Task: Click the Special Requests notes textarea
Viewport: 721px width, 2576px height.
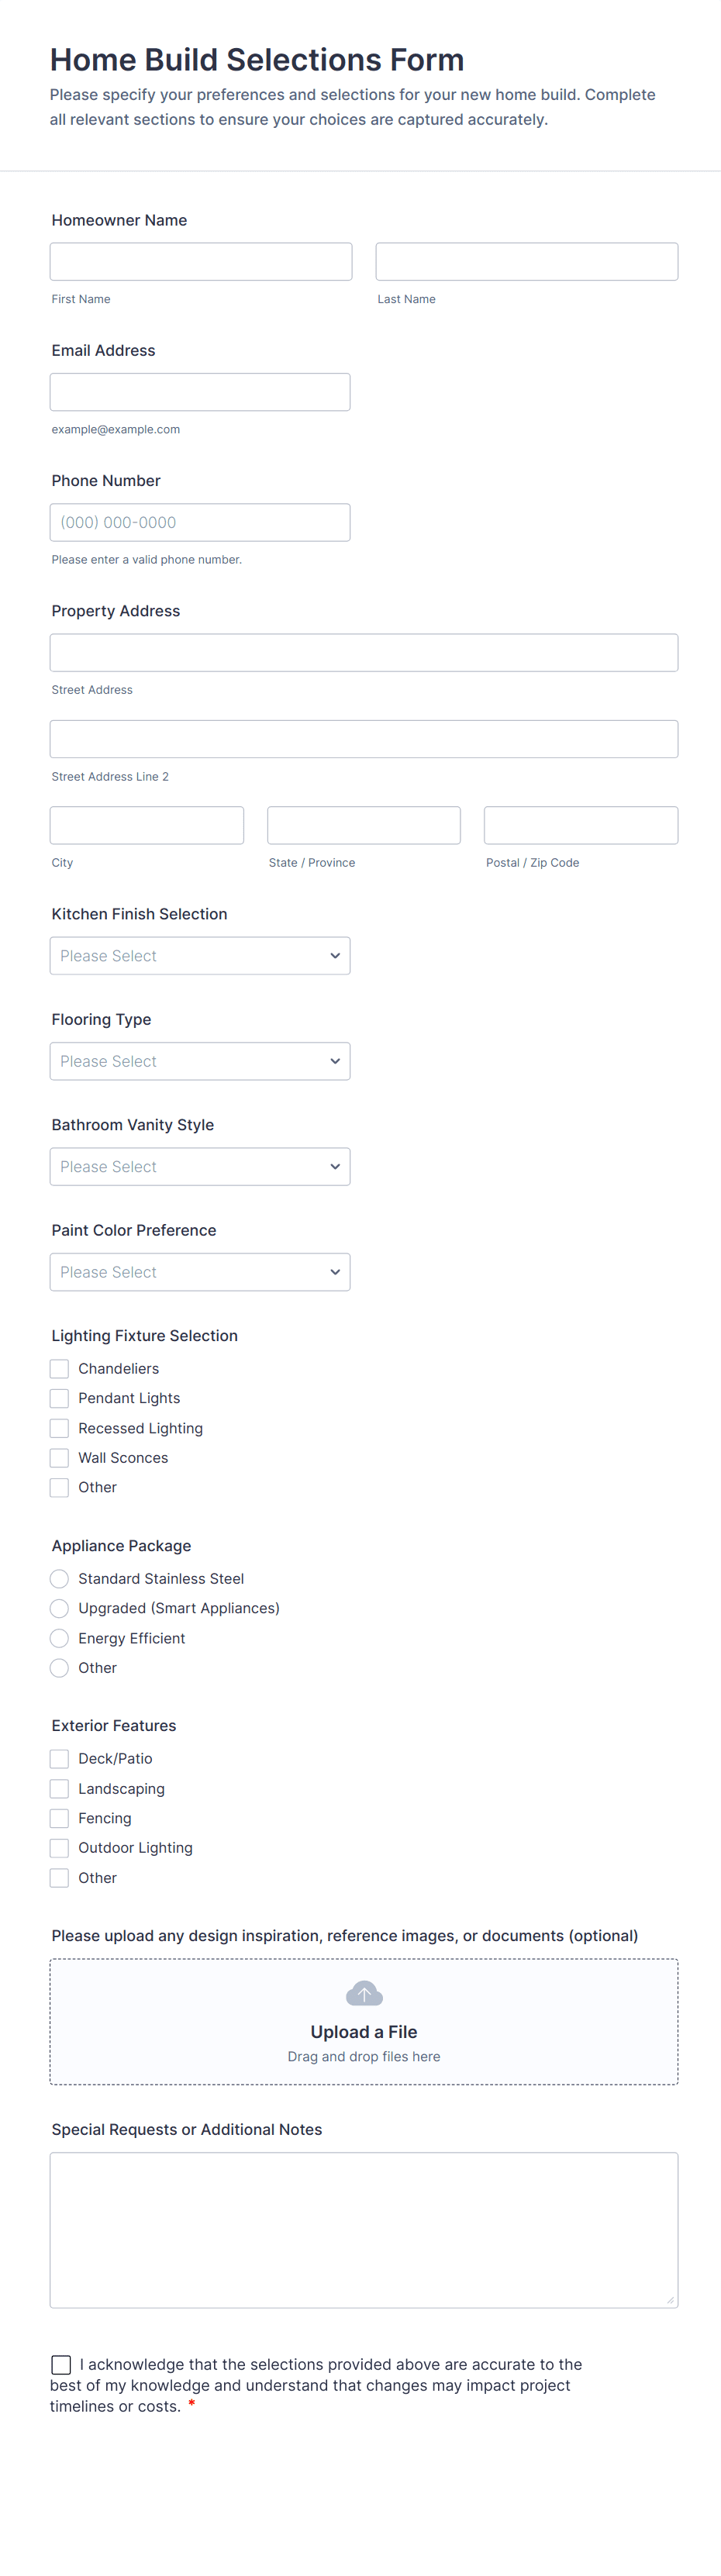Action: coord(364,2229)
